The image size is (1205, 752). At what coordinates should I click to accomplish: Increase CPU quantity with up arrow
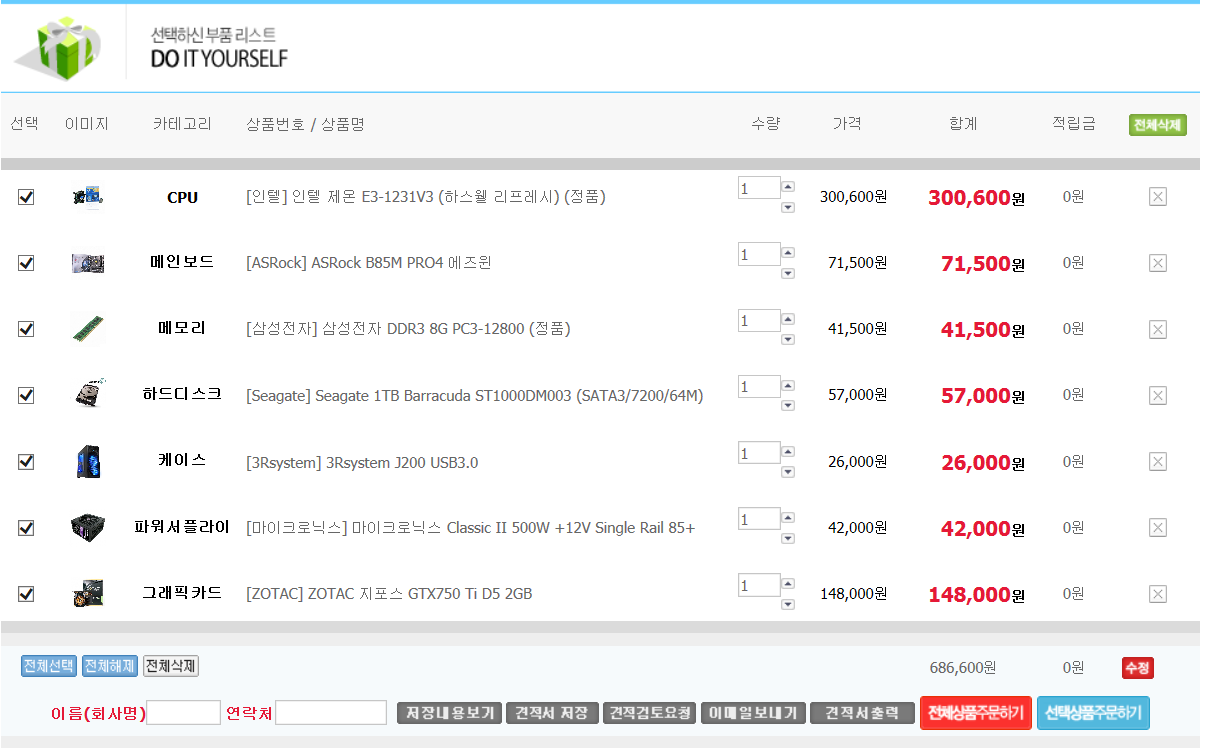788,186
